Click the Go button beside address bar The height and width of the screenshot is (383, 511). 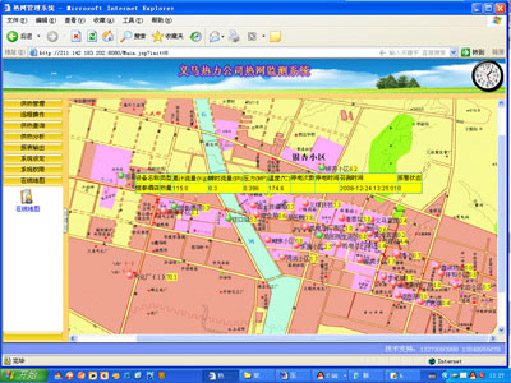(473, 52)
